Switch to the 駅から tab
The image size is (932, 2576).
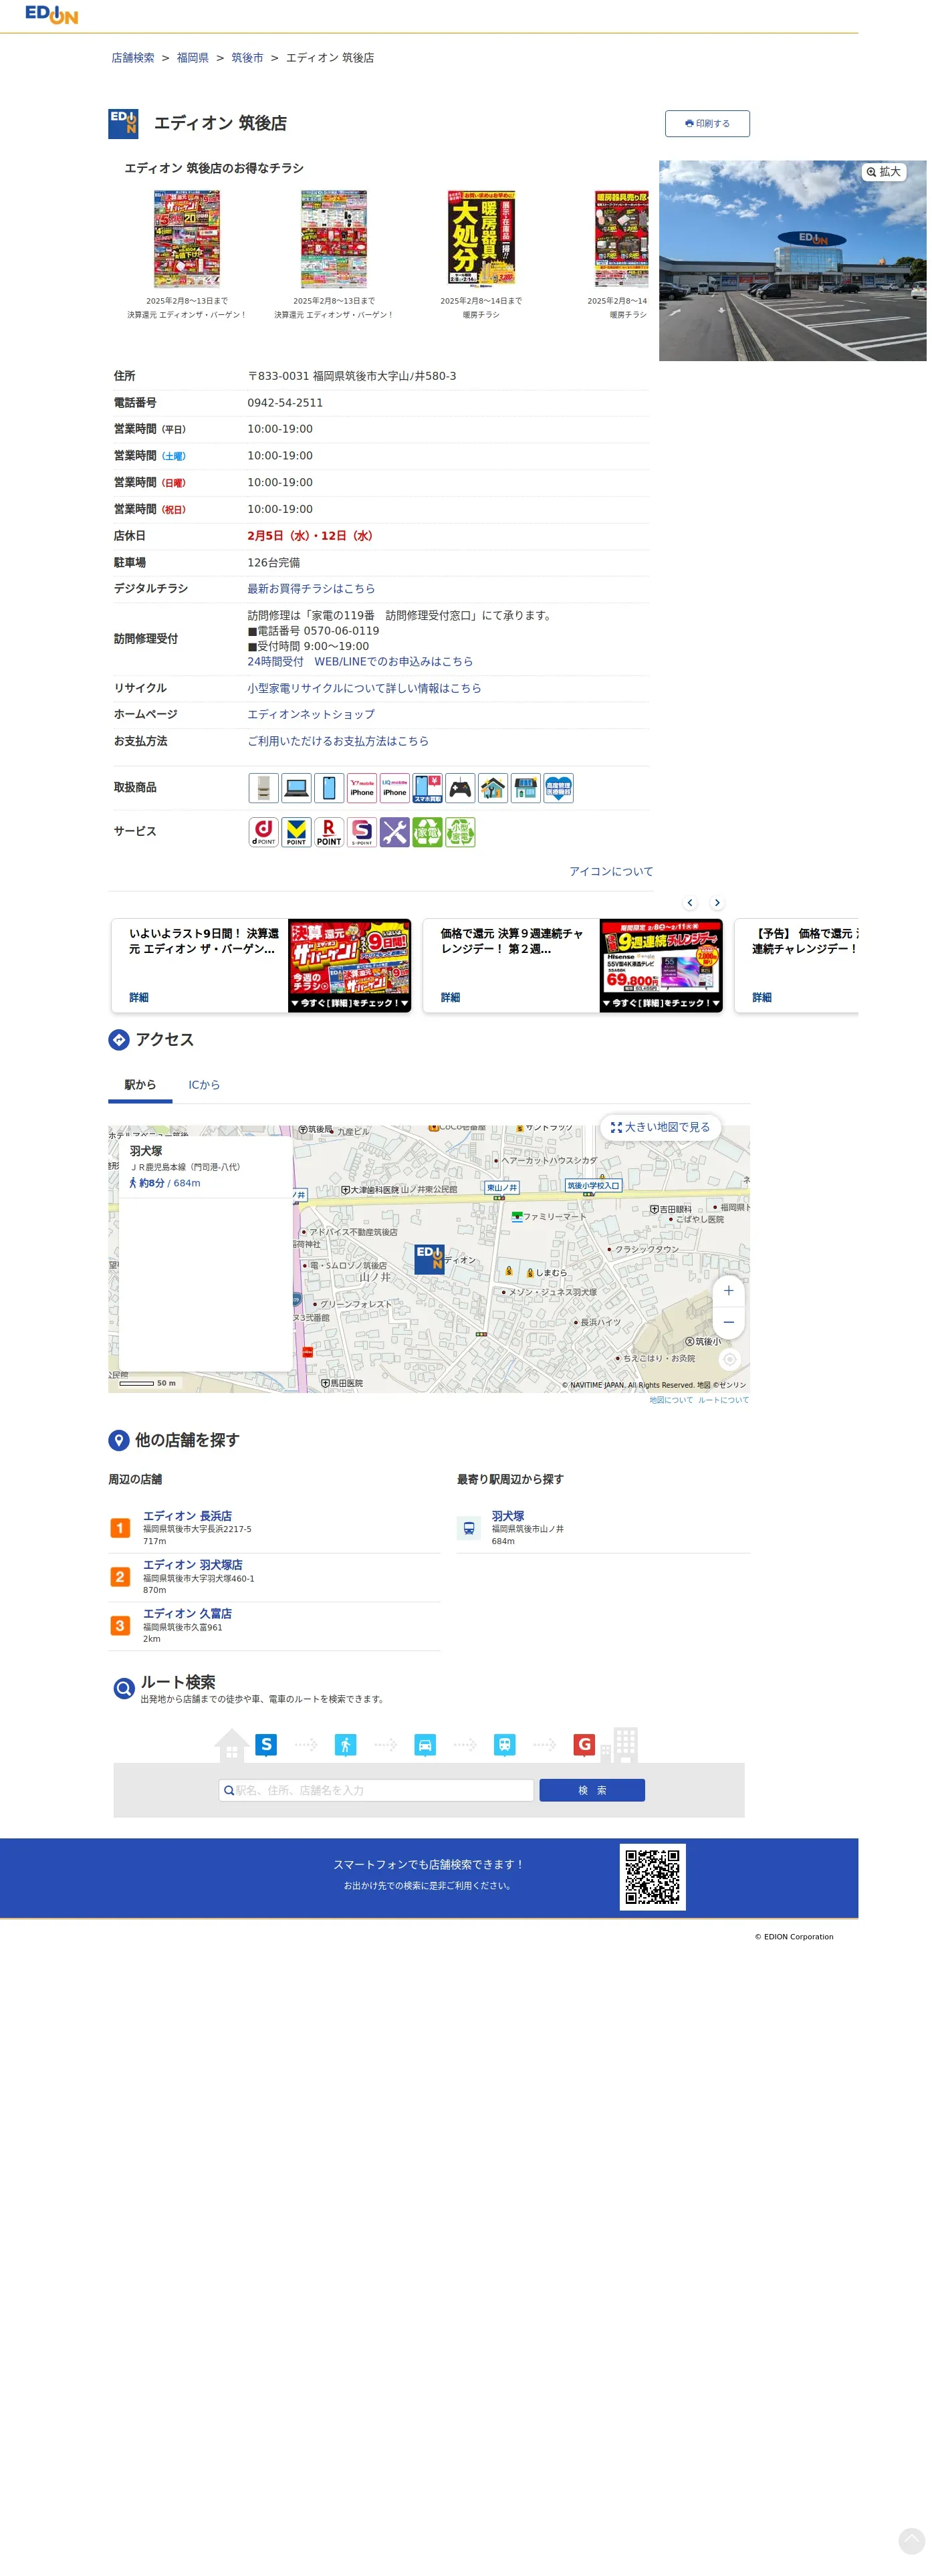click(x=140, y=1085)
